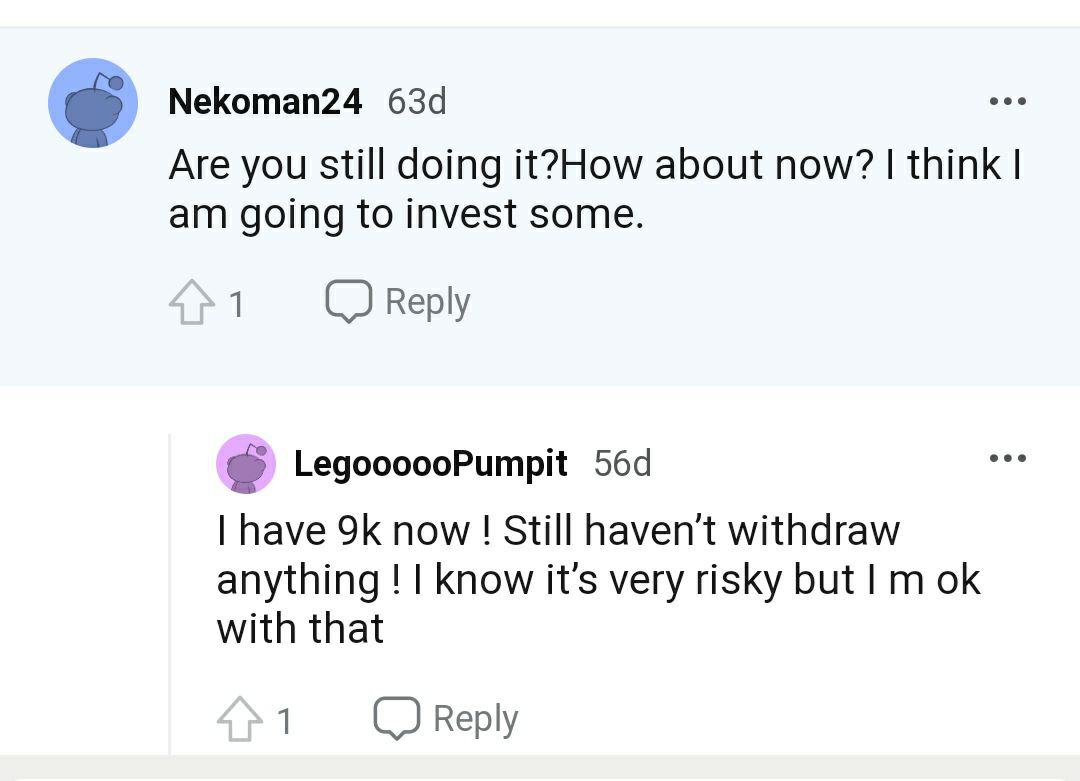Click the 56d timestamp
The height and width of the screenshot is (781, 1080).
pos(623,463)
